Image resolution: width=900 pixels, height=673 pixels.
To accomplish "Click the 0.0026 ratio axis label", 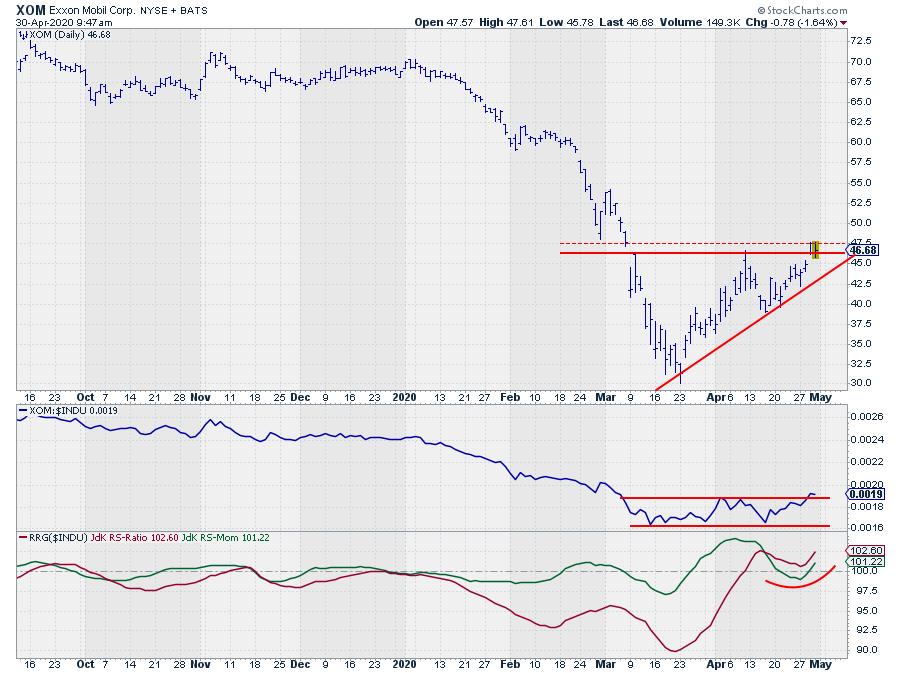I will 867,417.
